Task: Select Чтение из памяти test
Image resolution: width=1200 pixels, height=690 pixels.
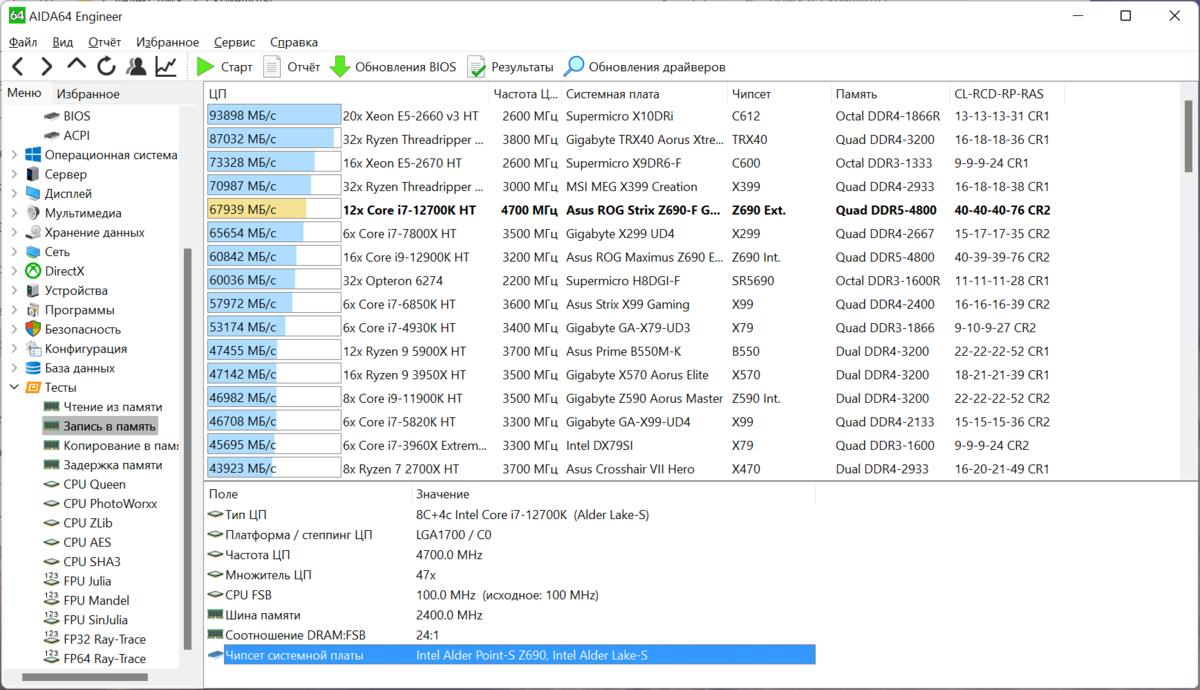Action: click(103, 407)
